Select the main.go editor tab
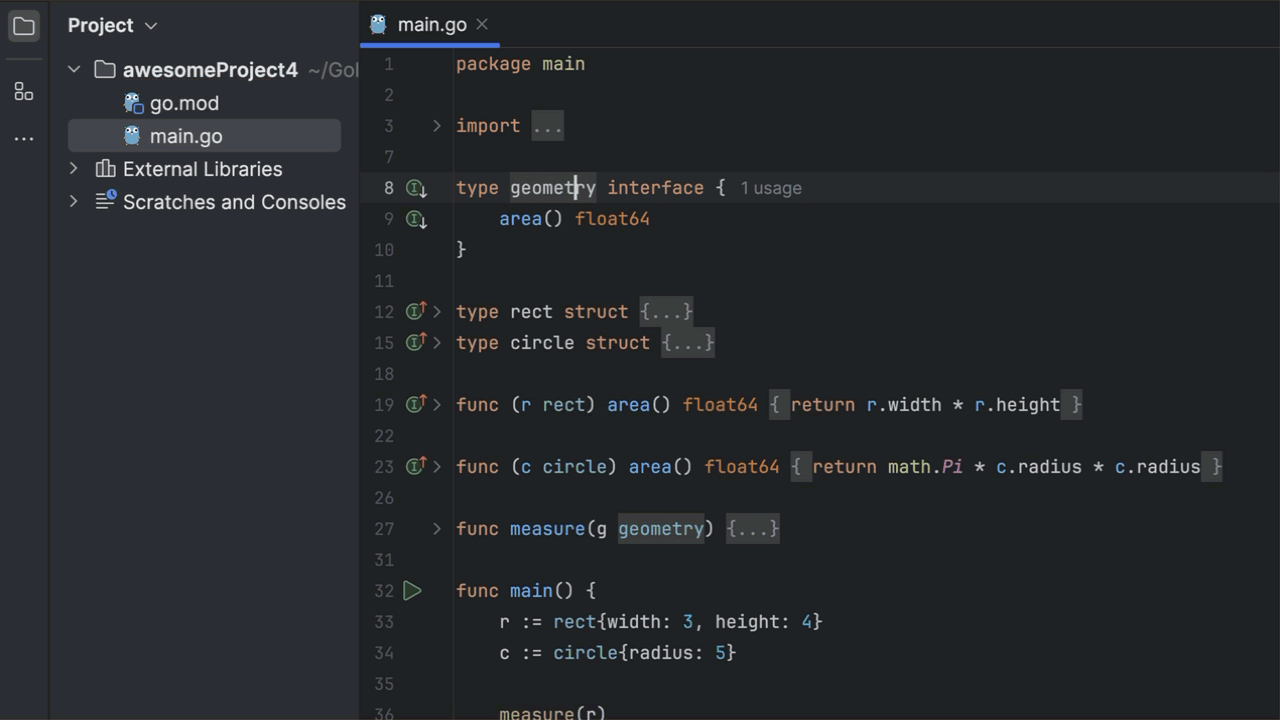This screenshot has height=720, width=1280. click(431, 25)
